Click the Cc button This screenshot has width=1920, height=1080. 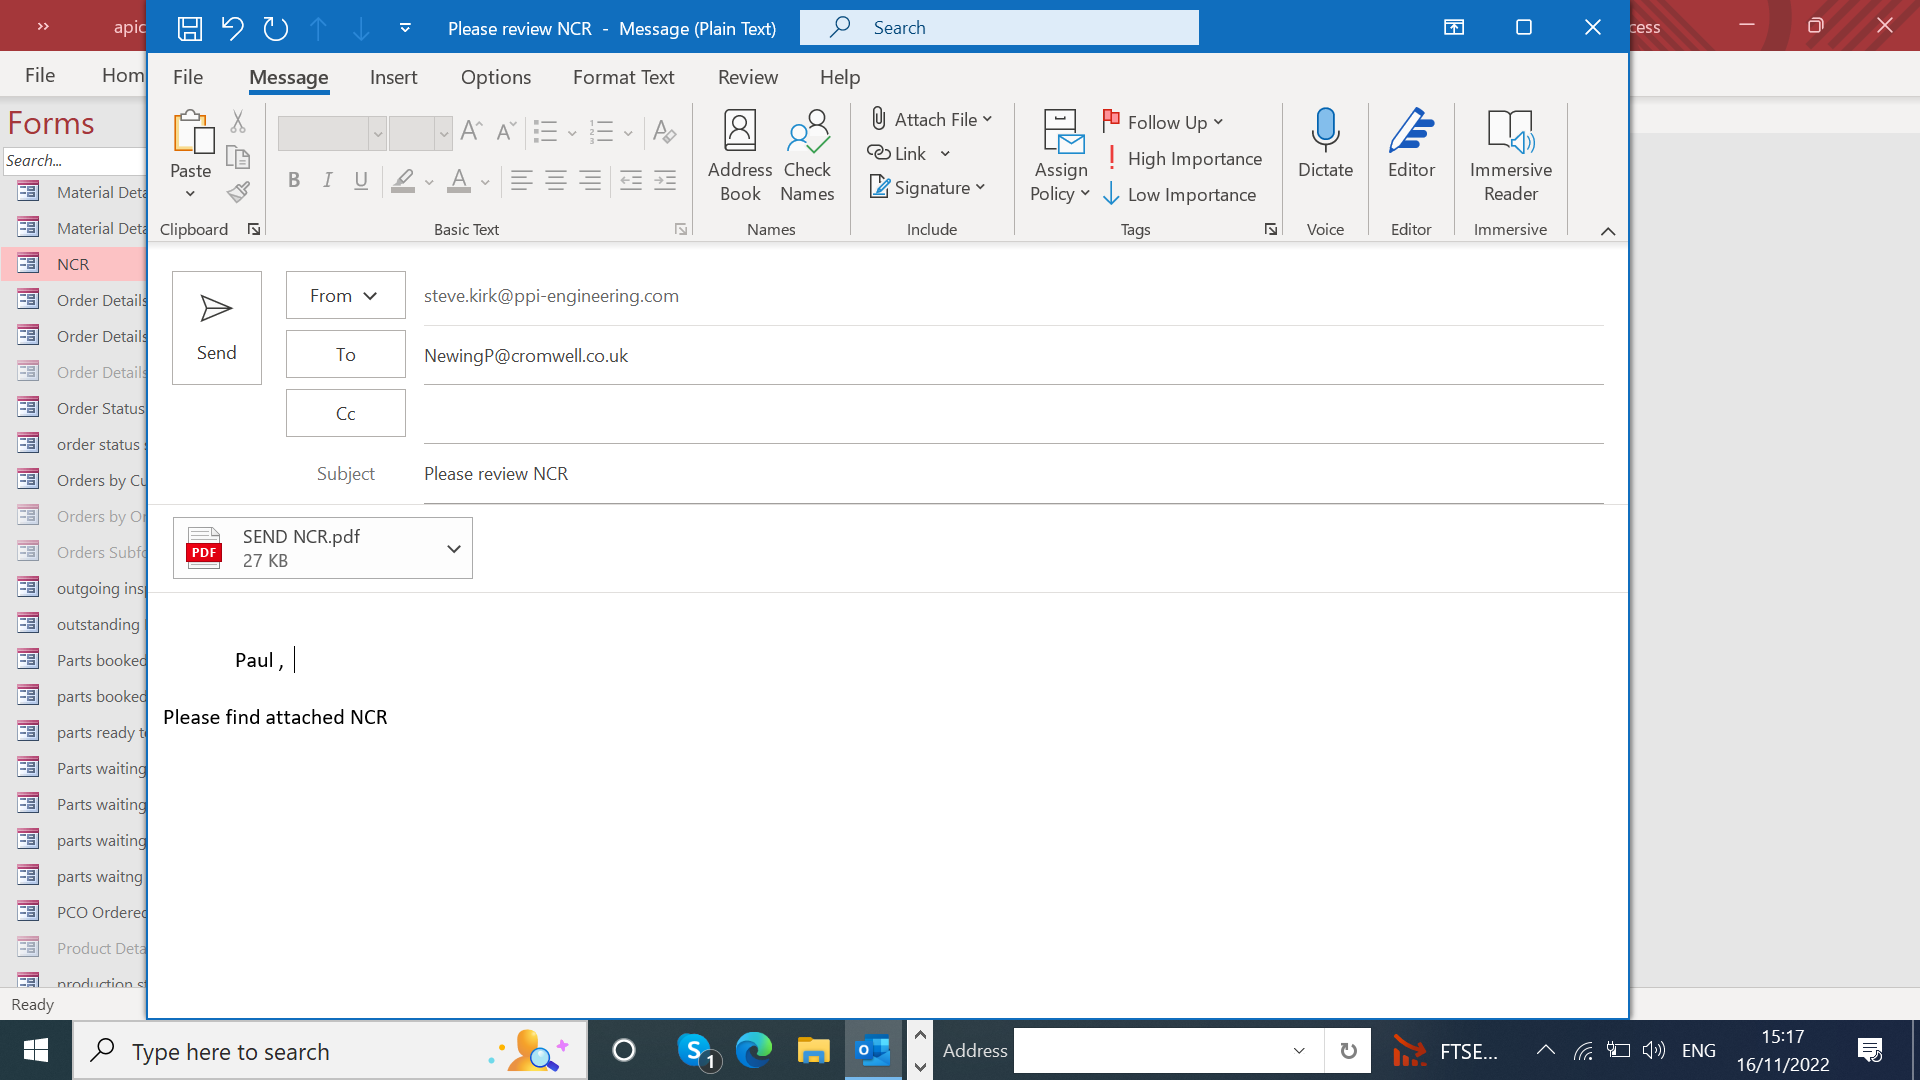point(345,413)
